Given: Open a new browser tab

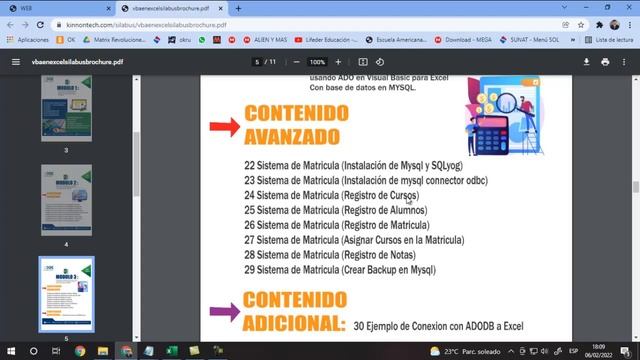Looking at the screenshot, I should click(x=238, y=8).
